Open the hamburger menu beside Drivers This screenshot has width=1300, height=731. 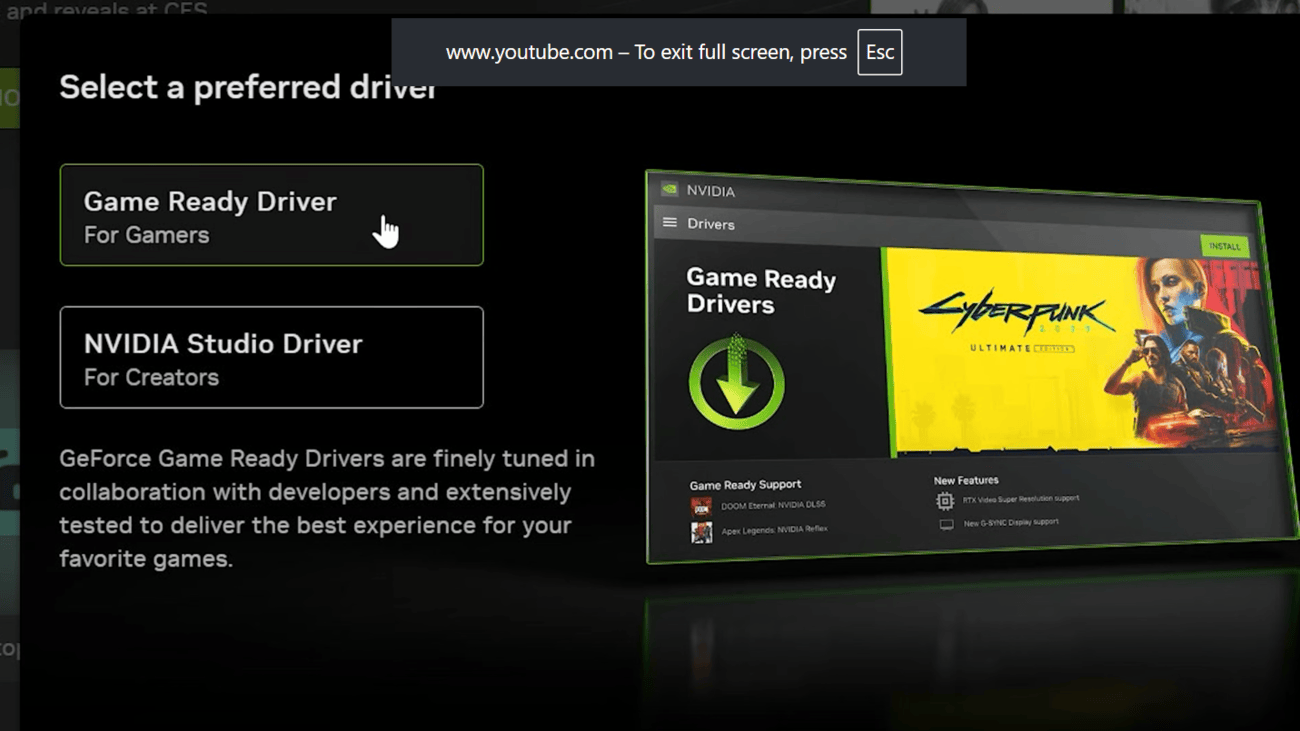(x=669, y=223)
